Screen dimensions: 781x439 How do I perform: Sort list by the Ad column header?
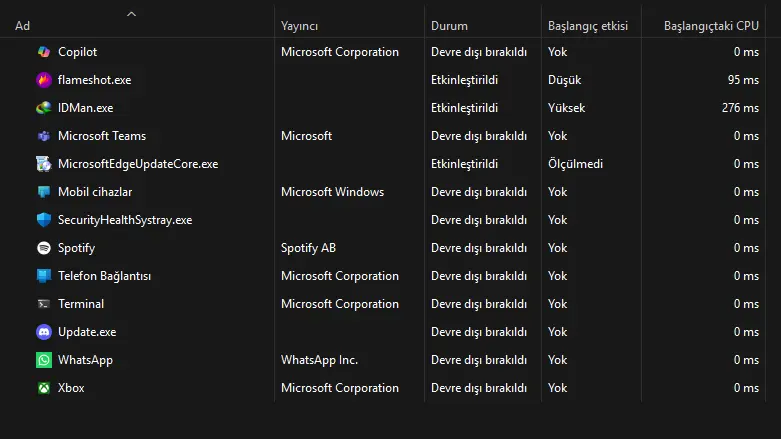(22, 26)
